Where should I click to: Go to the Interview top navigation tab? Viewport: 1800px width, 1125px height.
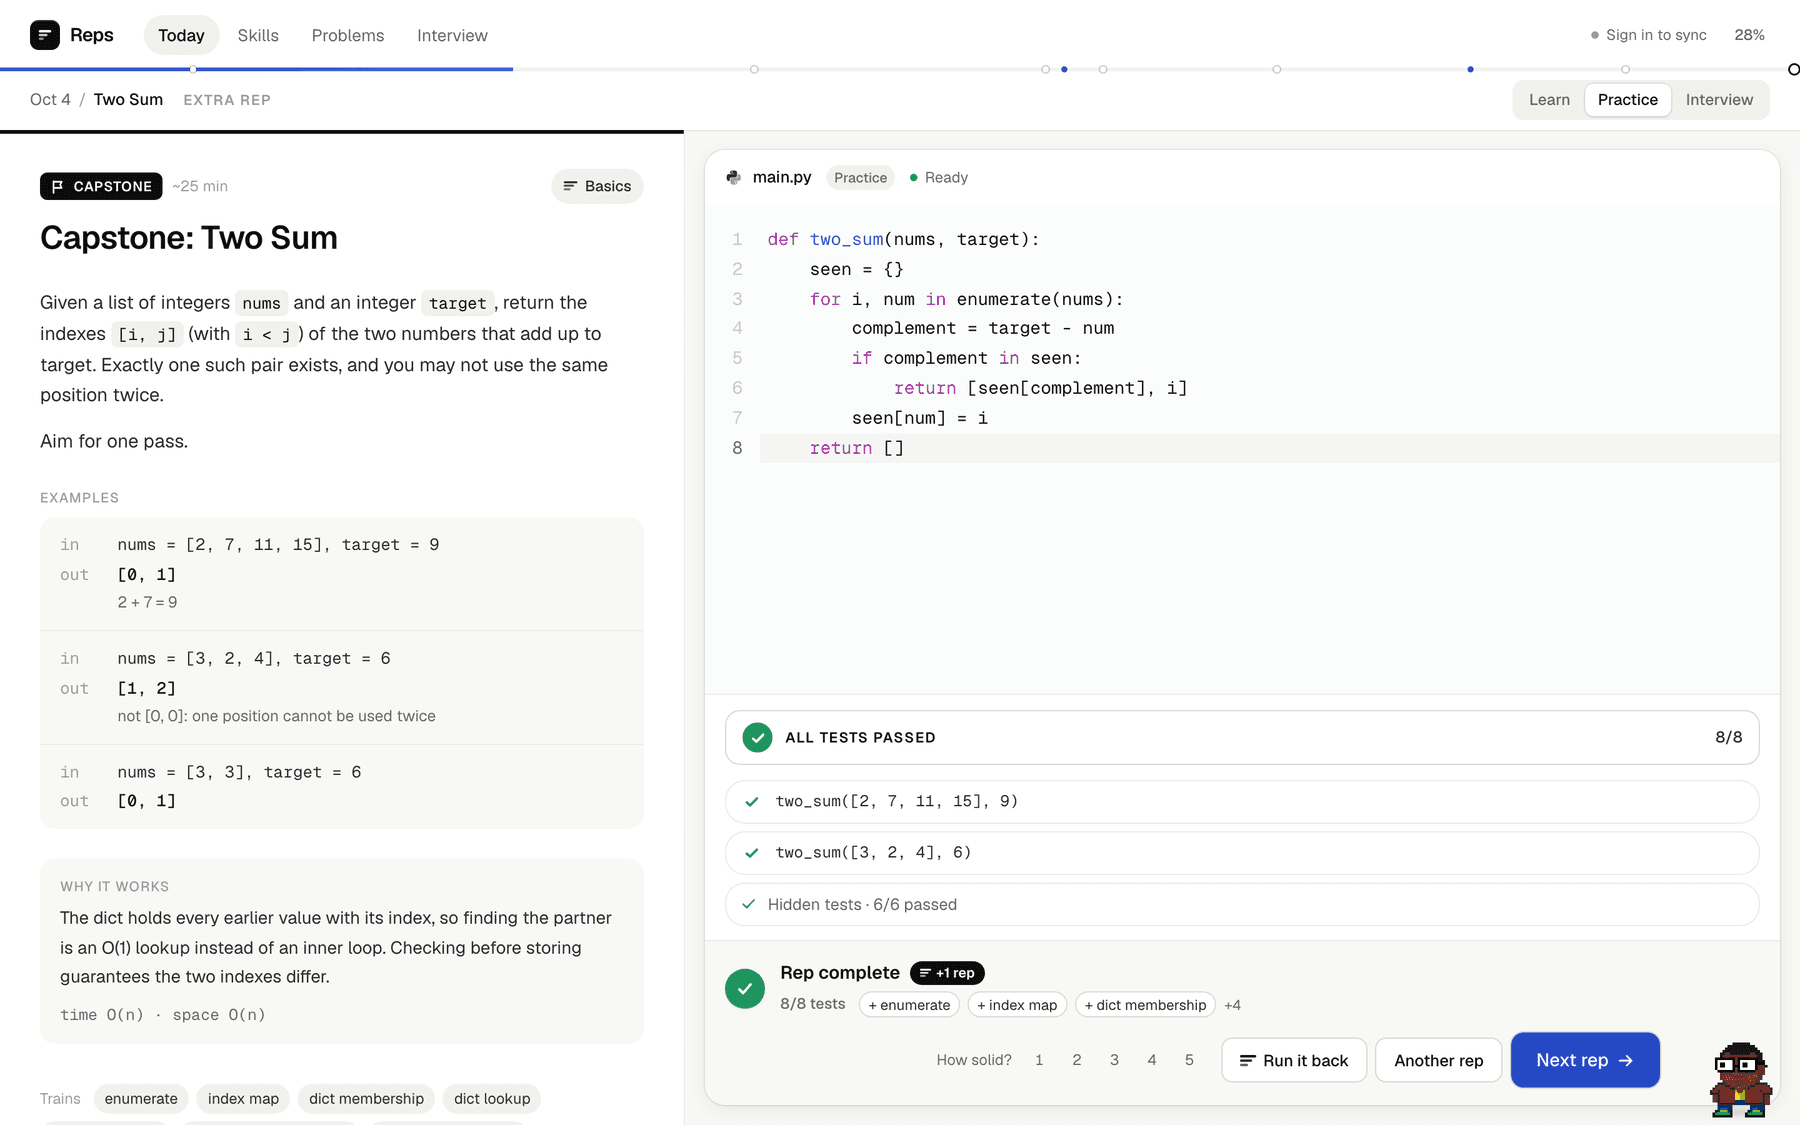[x=452, y=35]
